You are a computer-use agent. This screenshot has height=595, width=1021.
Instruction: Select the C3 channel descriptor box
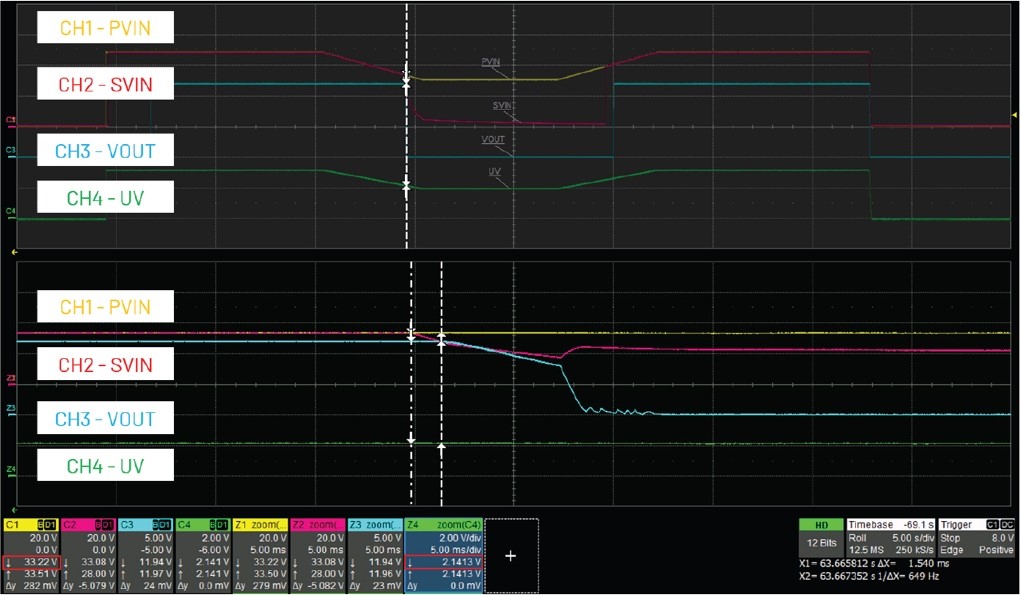point(144,524)
